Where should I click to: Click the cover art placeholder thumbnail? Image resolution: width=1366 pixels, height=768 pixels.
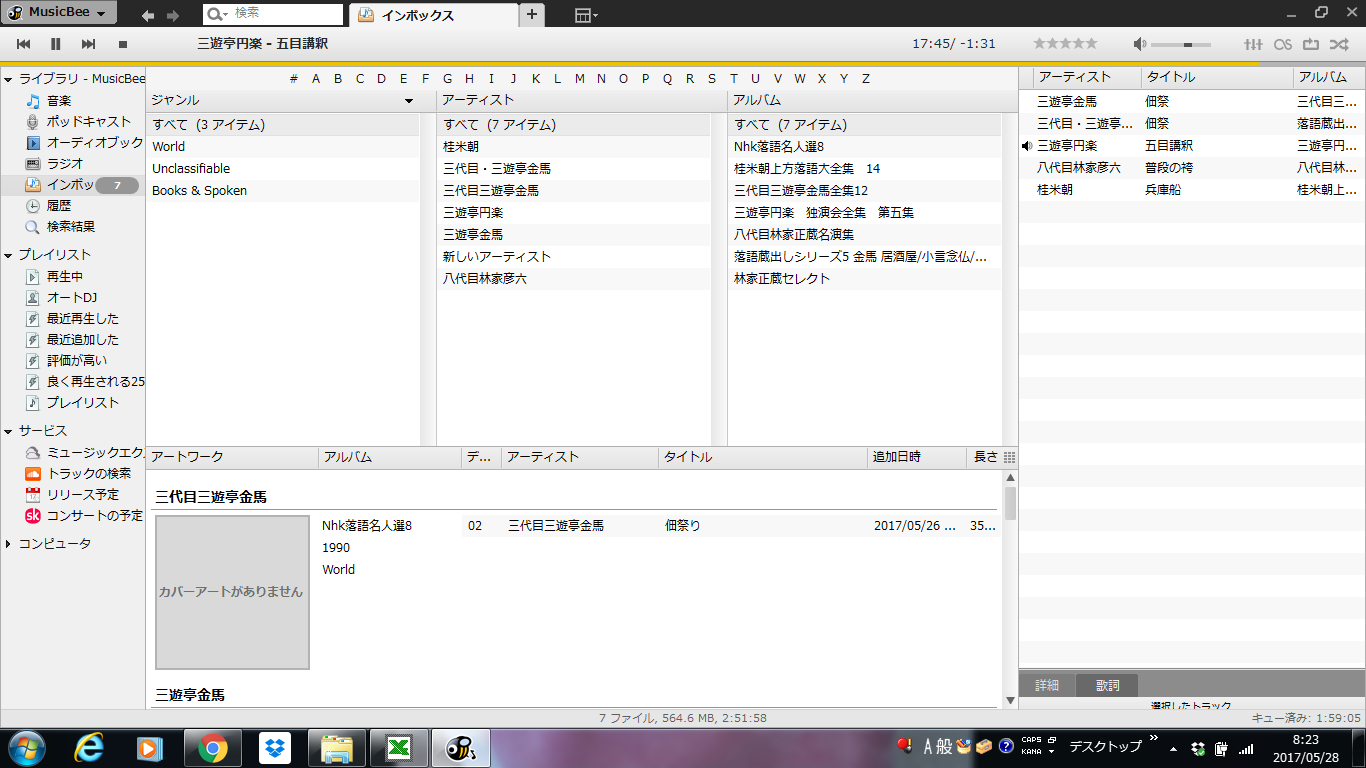pos(232,592)
